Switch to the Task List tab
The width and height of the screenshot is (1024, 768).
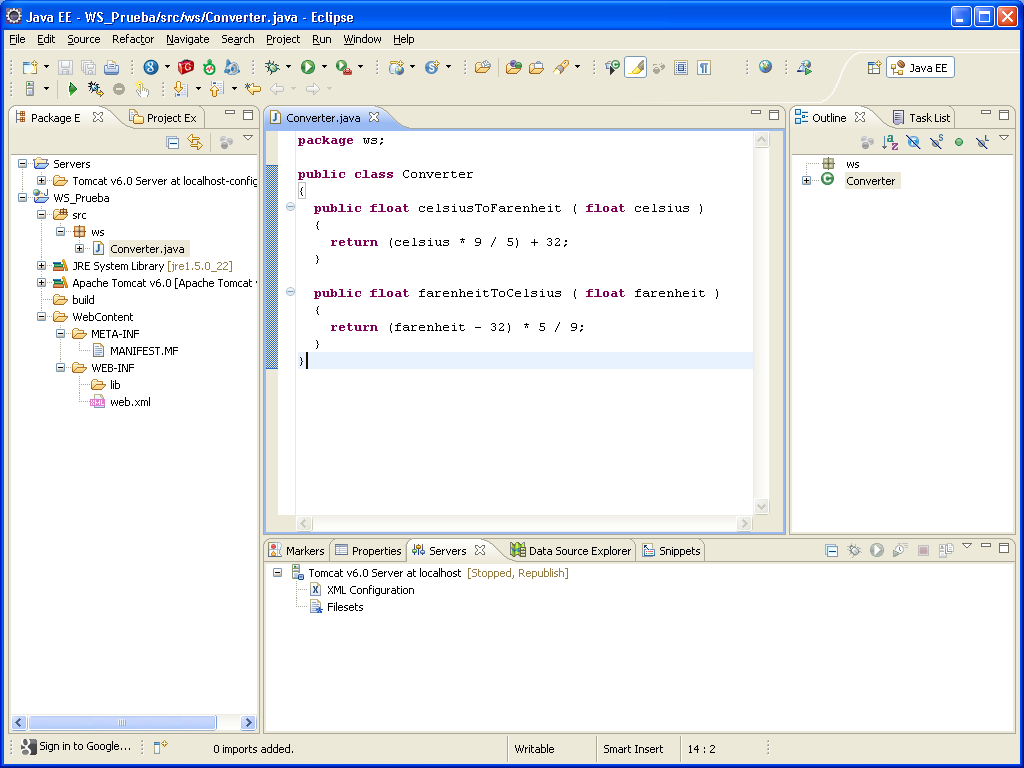(x=921, y=118)
